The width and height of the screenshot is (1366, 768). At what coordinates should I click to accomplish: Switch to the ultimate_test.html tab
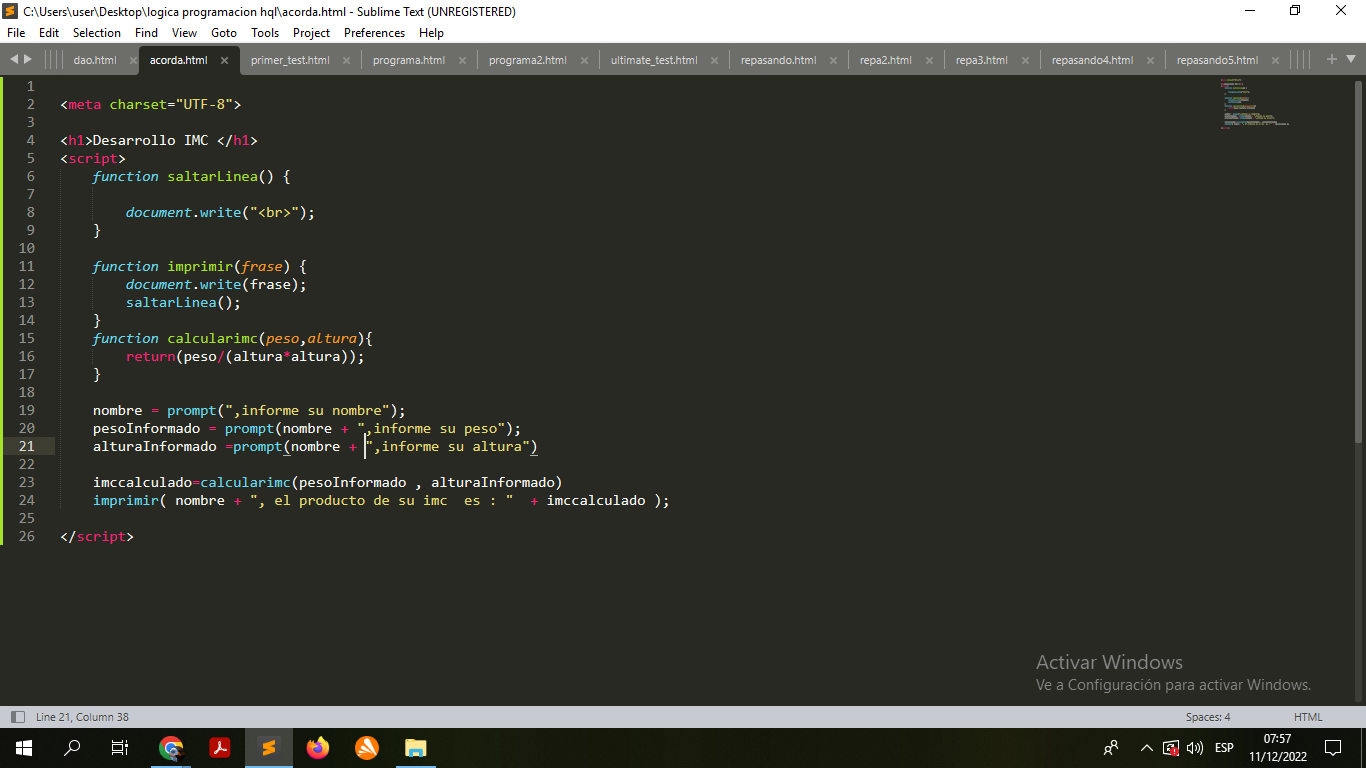pyautogui.click(x=654, y=60)
